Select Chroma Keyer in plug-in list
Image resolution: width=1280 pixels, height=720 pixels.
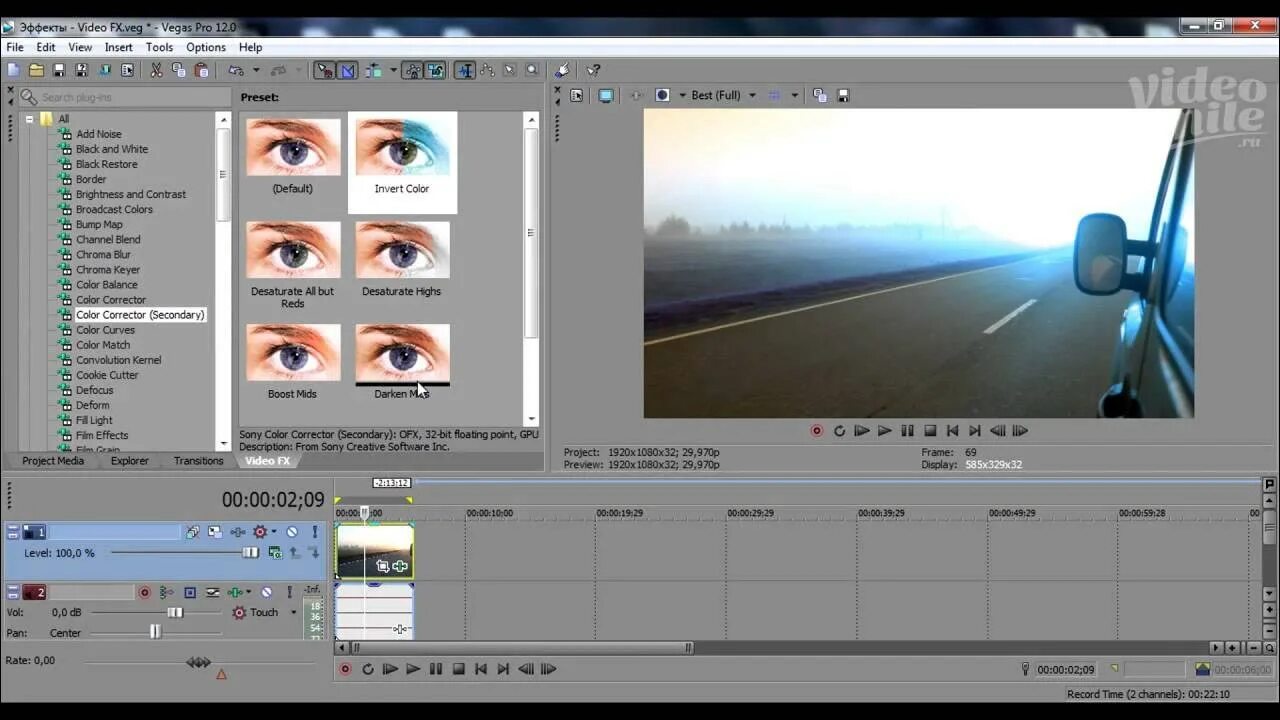[x=108, y=270]
